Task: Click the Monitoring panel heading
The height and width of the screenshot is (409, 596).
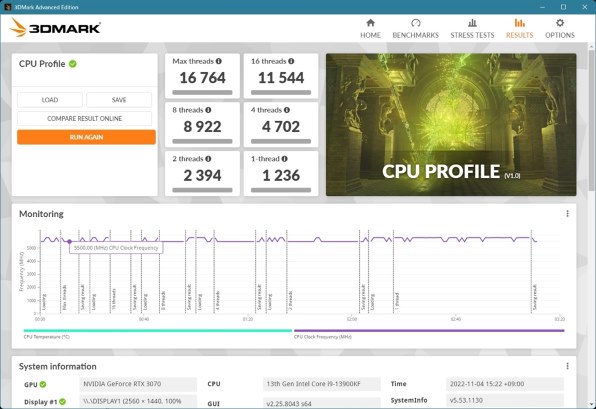Action: tap(41, 214)
